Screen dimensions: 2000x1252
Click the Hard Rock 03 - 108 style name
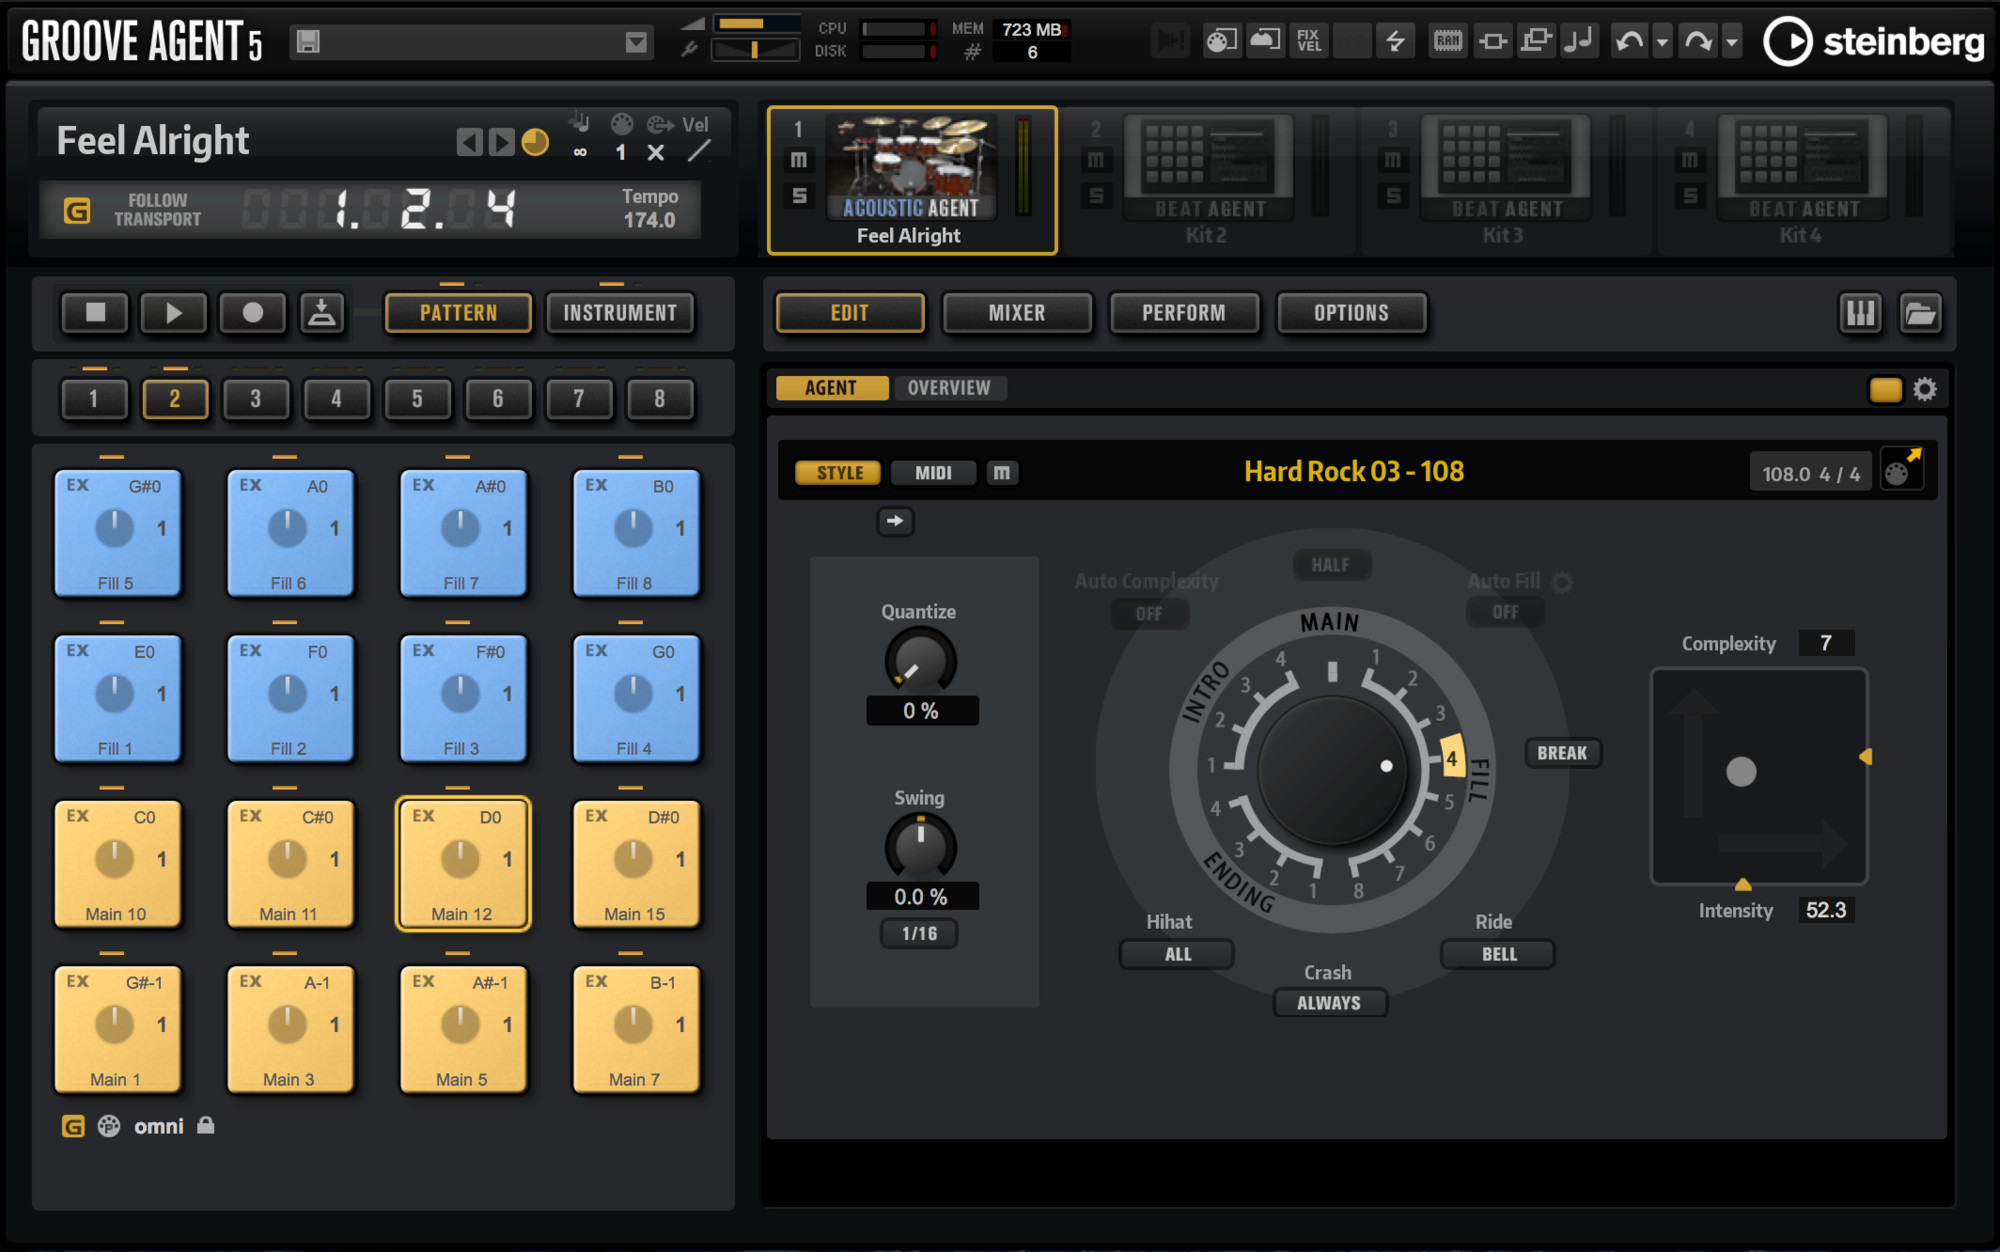coord(1354,471)
